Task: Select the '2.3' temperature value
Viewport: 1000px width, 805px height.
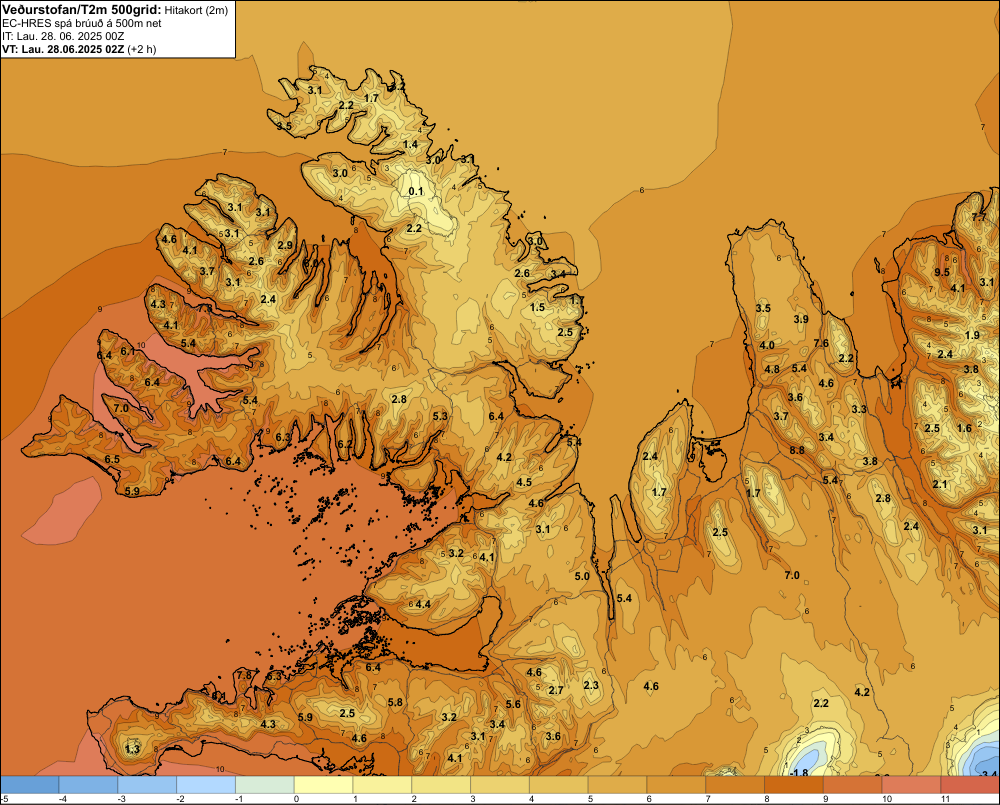Action: pyautogui.click(x=591, y=685)
